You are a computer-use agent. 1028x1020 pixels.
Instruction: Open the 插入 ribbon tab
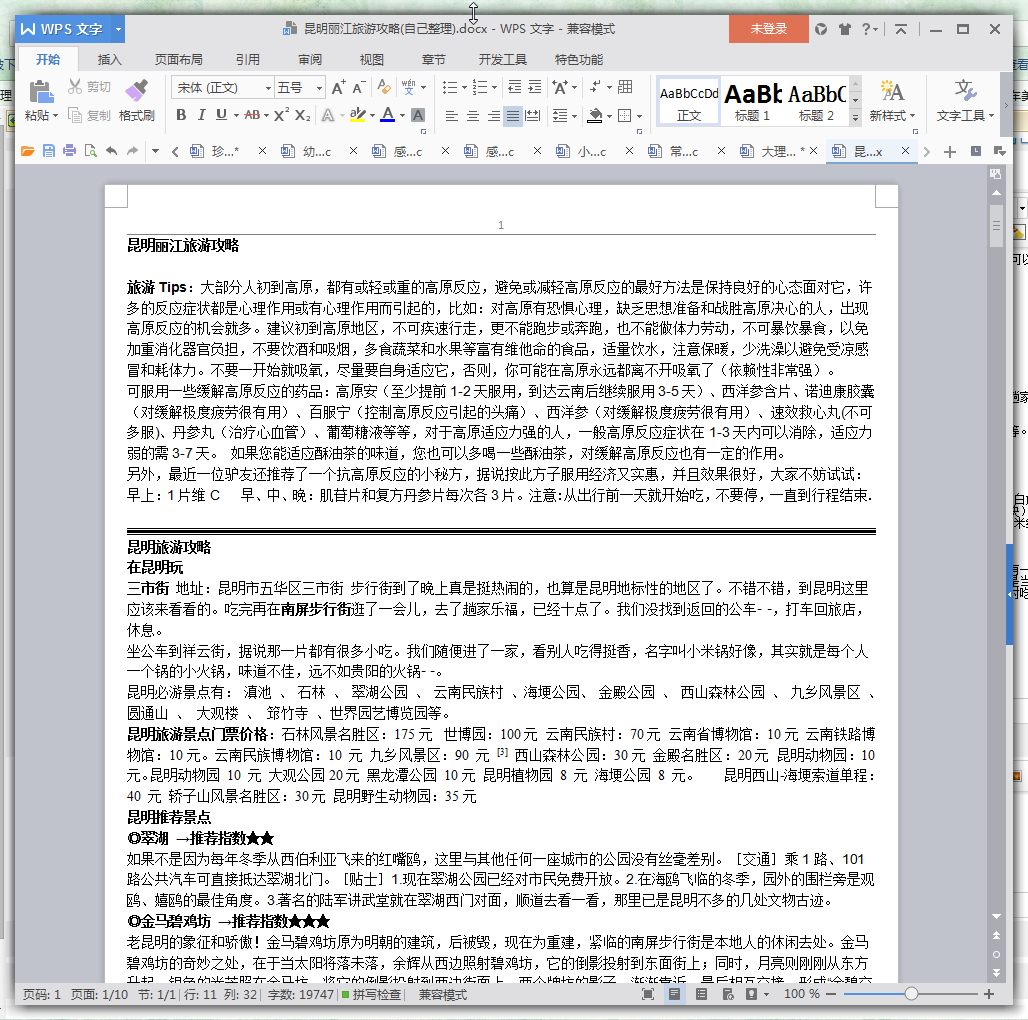(x=109, y=60)
